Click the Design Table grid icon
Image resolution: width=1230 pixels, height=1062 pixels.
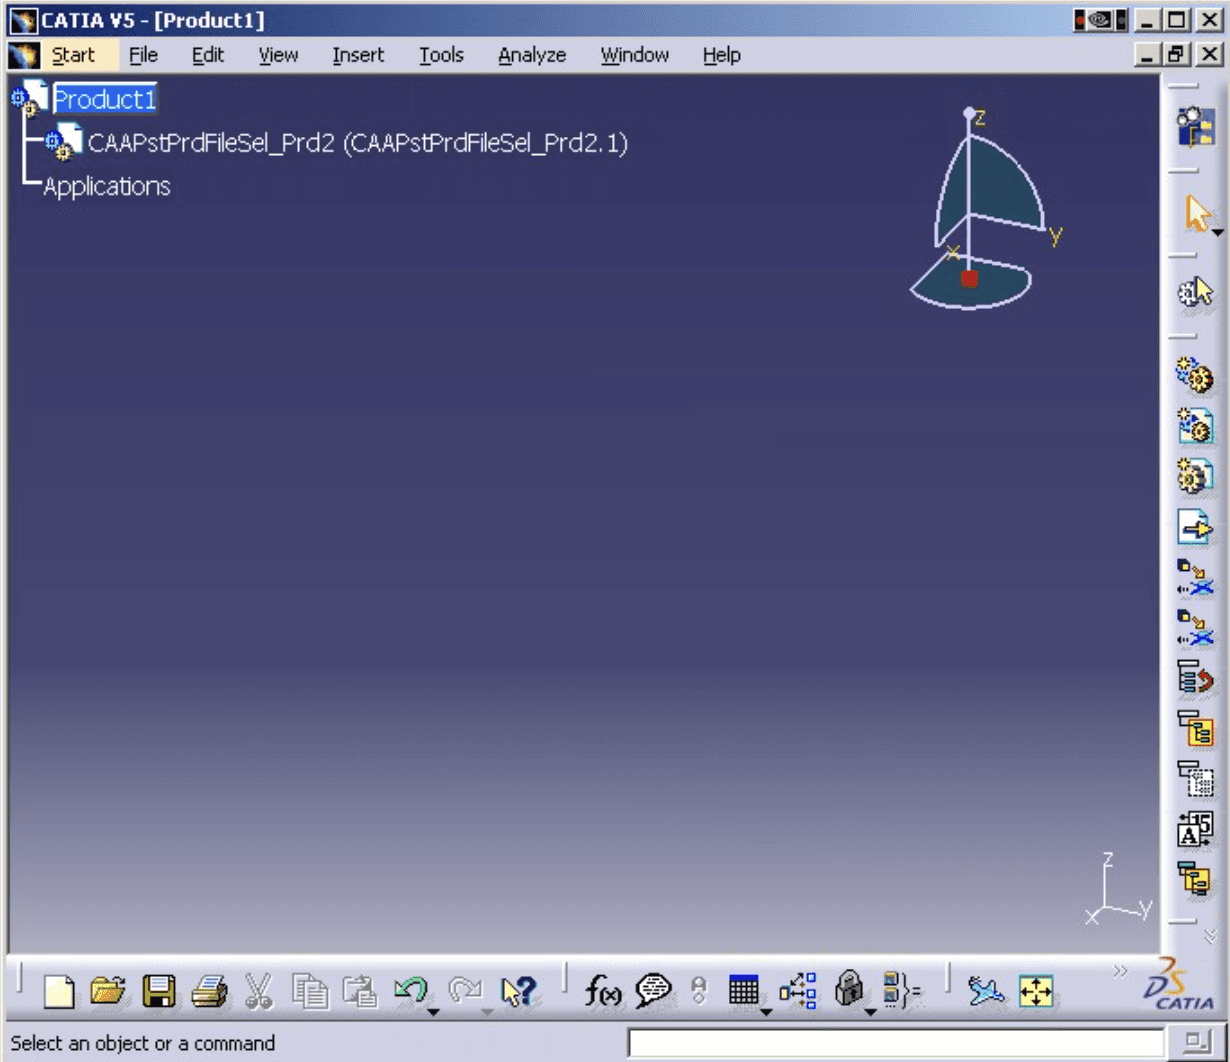pyautogui.click(x=743, y=991)
